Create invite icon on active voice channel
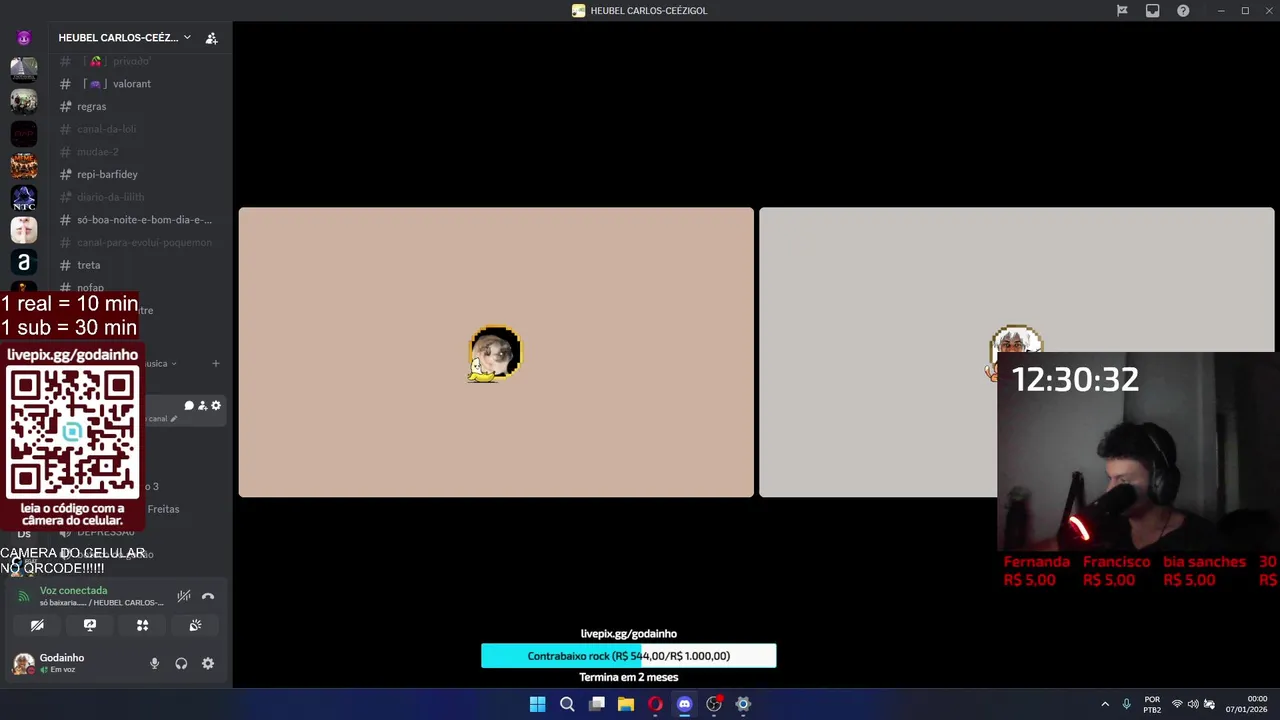This screenshot has width=1280, height=720. pyautogui.click(x=202, y=406)
